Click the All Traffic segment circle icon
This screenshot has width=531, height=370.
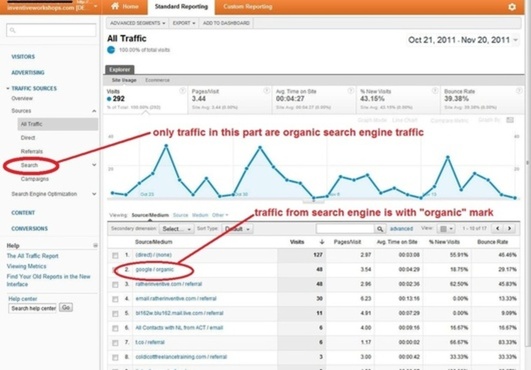click(111, 50)
